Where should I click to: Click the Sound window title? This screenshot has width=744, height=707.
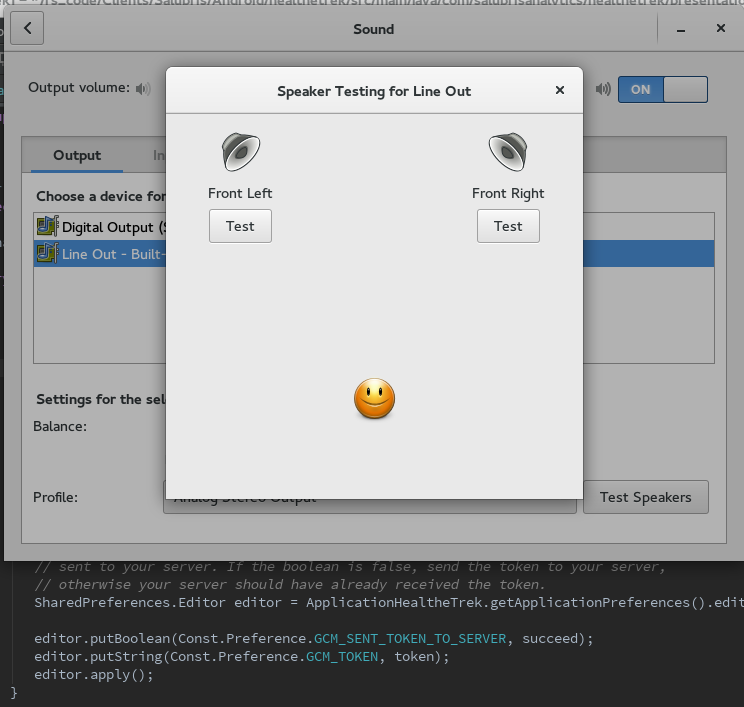373,29
